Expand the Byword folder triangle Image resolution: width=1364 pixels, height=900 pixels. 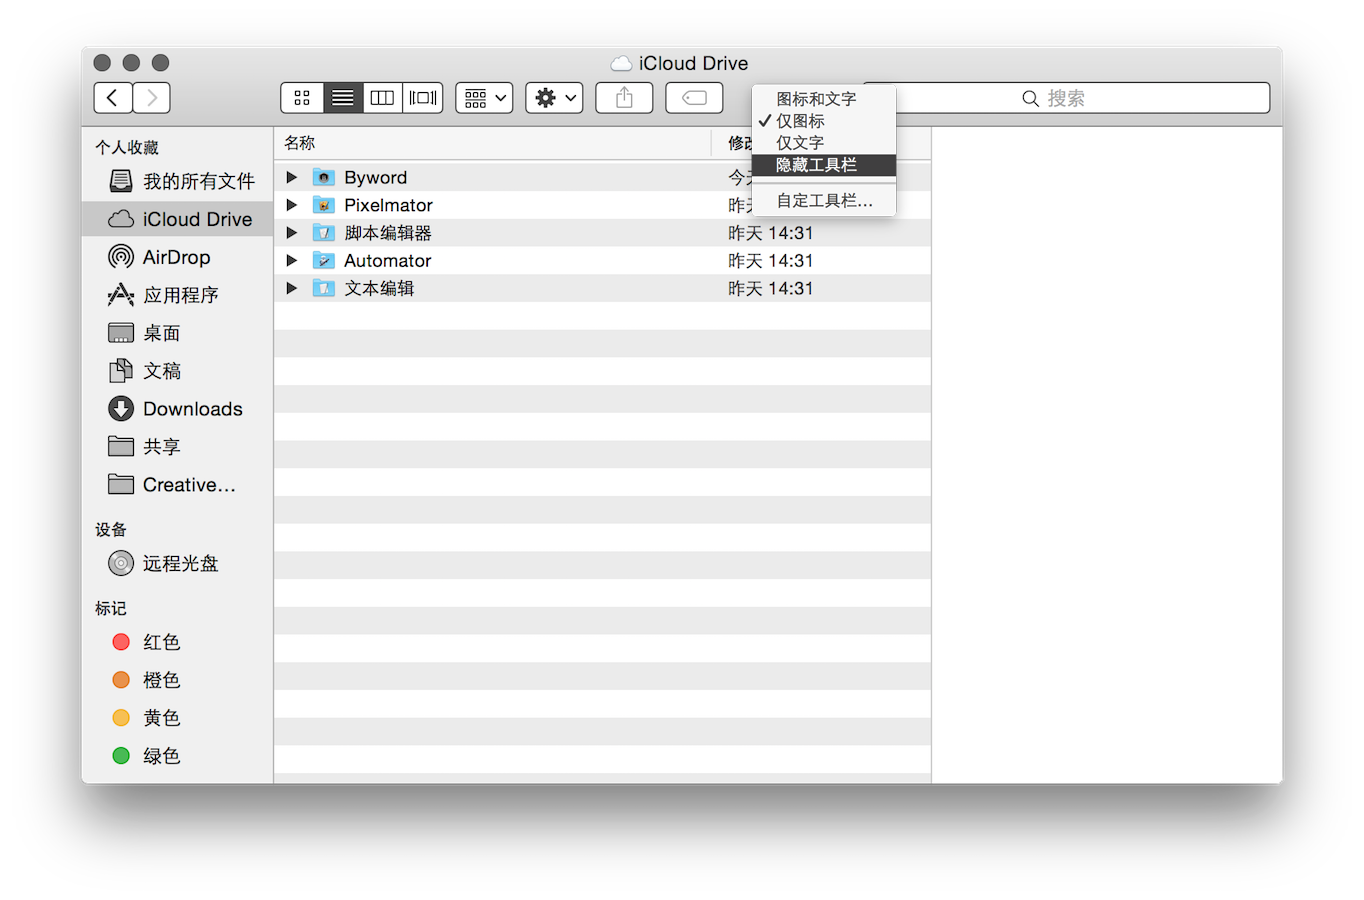(x=292, y=177)
